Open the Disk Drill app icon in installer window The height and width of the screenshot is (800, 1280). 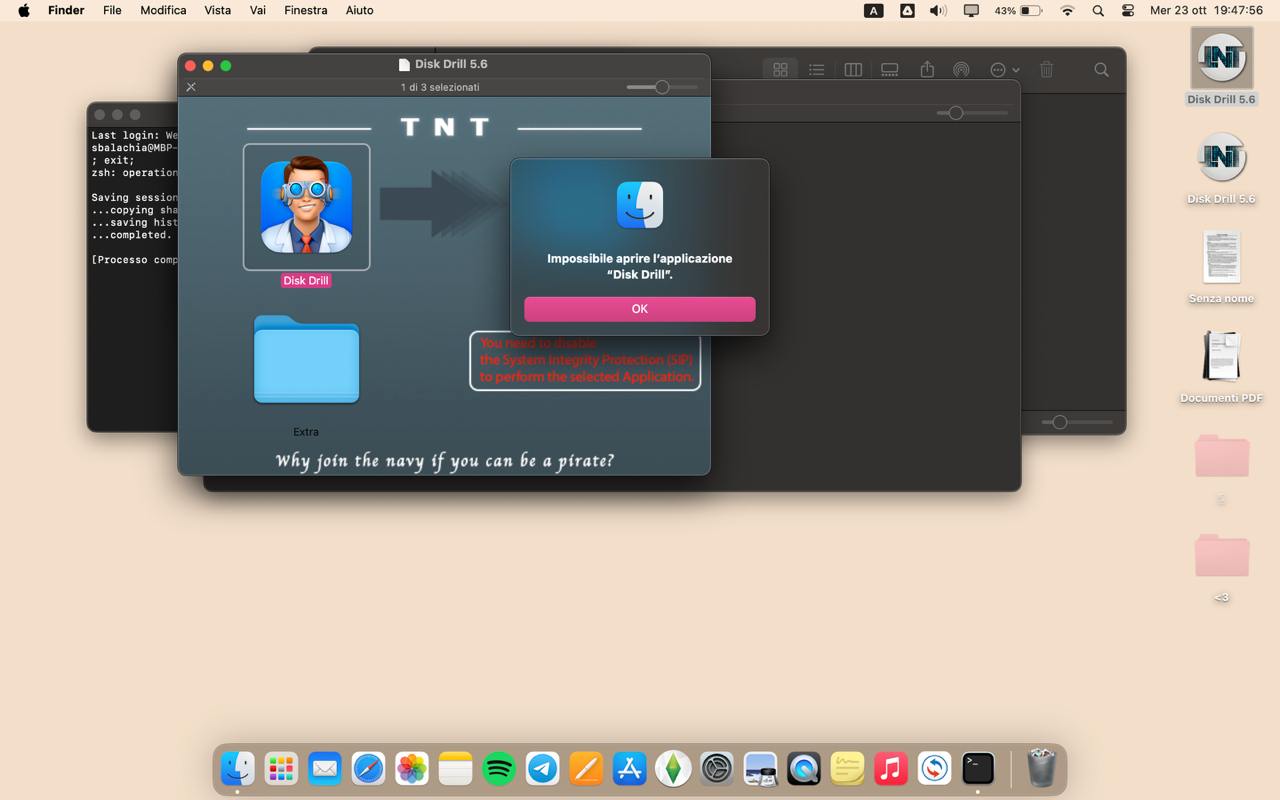pyautogui.click(x=306, y=207)
